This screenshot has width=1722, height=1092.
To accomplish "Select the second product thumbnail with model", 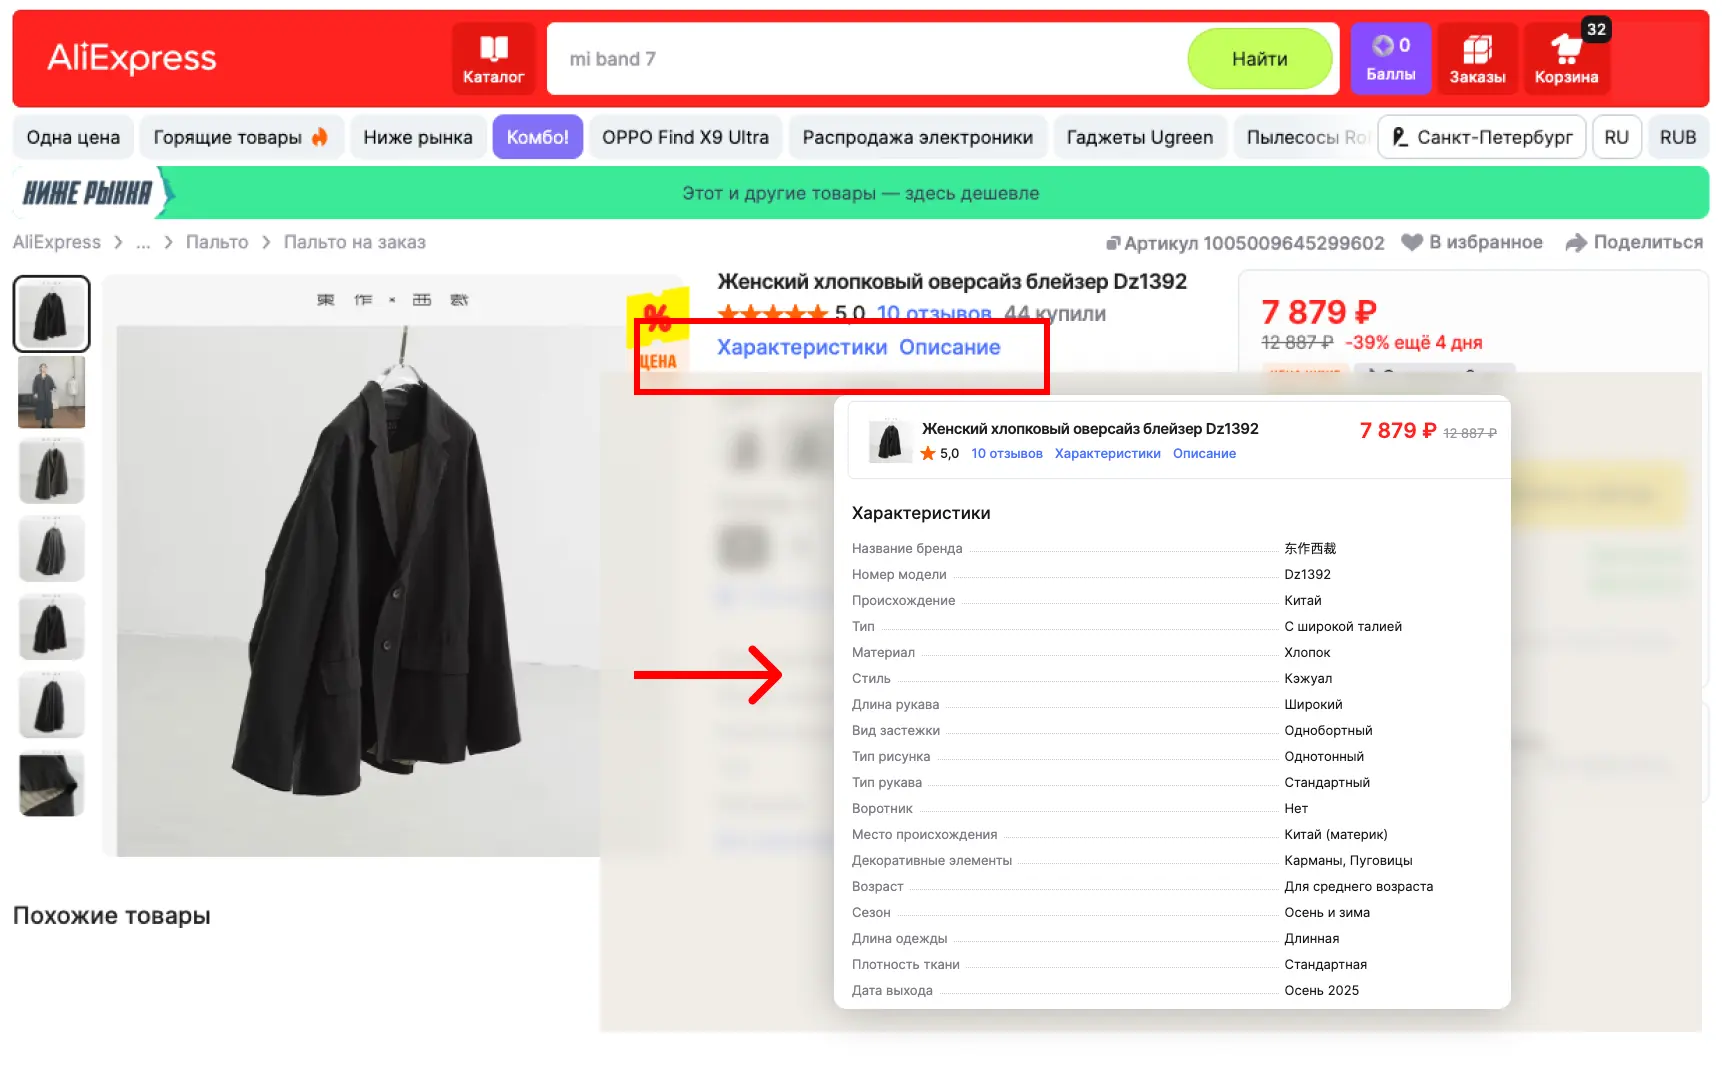I will (51, 392).
